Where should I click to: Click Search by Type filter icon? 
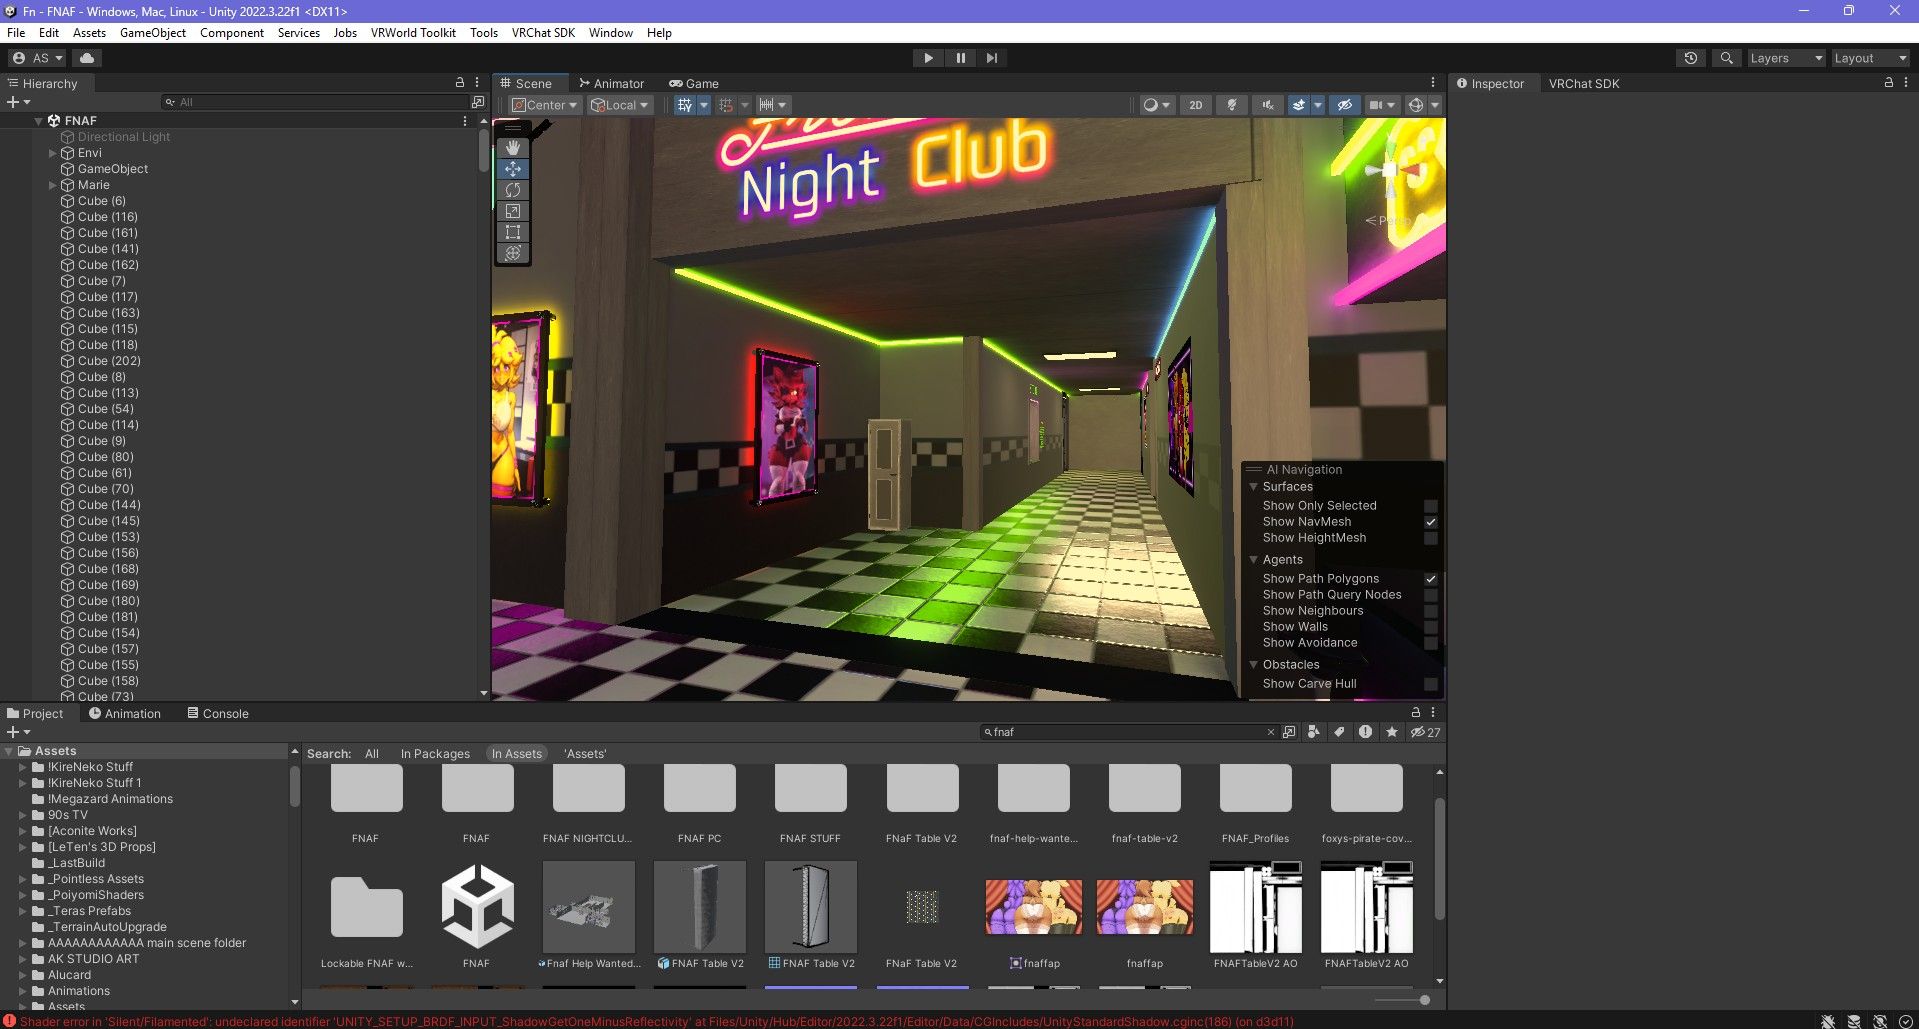pyautogui.click(x=1313, y=732)
